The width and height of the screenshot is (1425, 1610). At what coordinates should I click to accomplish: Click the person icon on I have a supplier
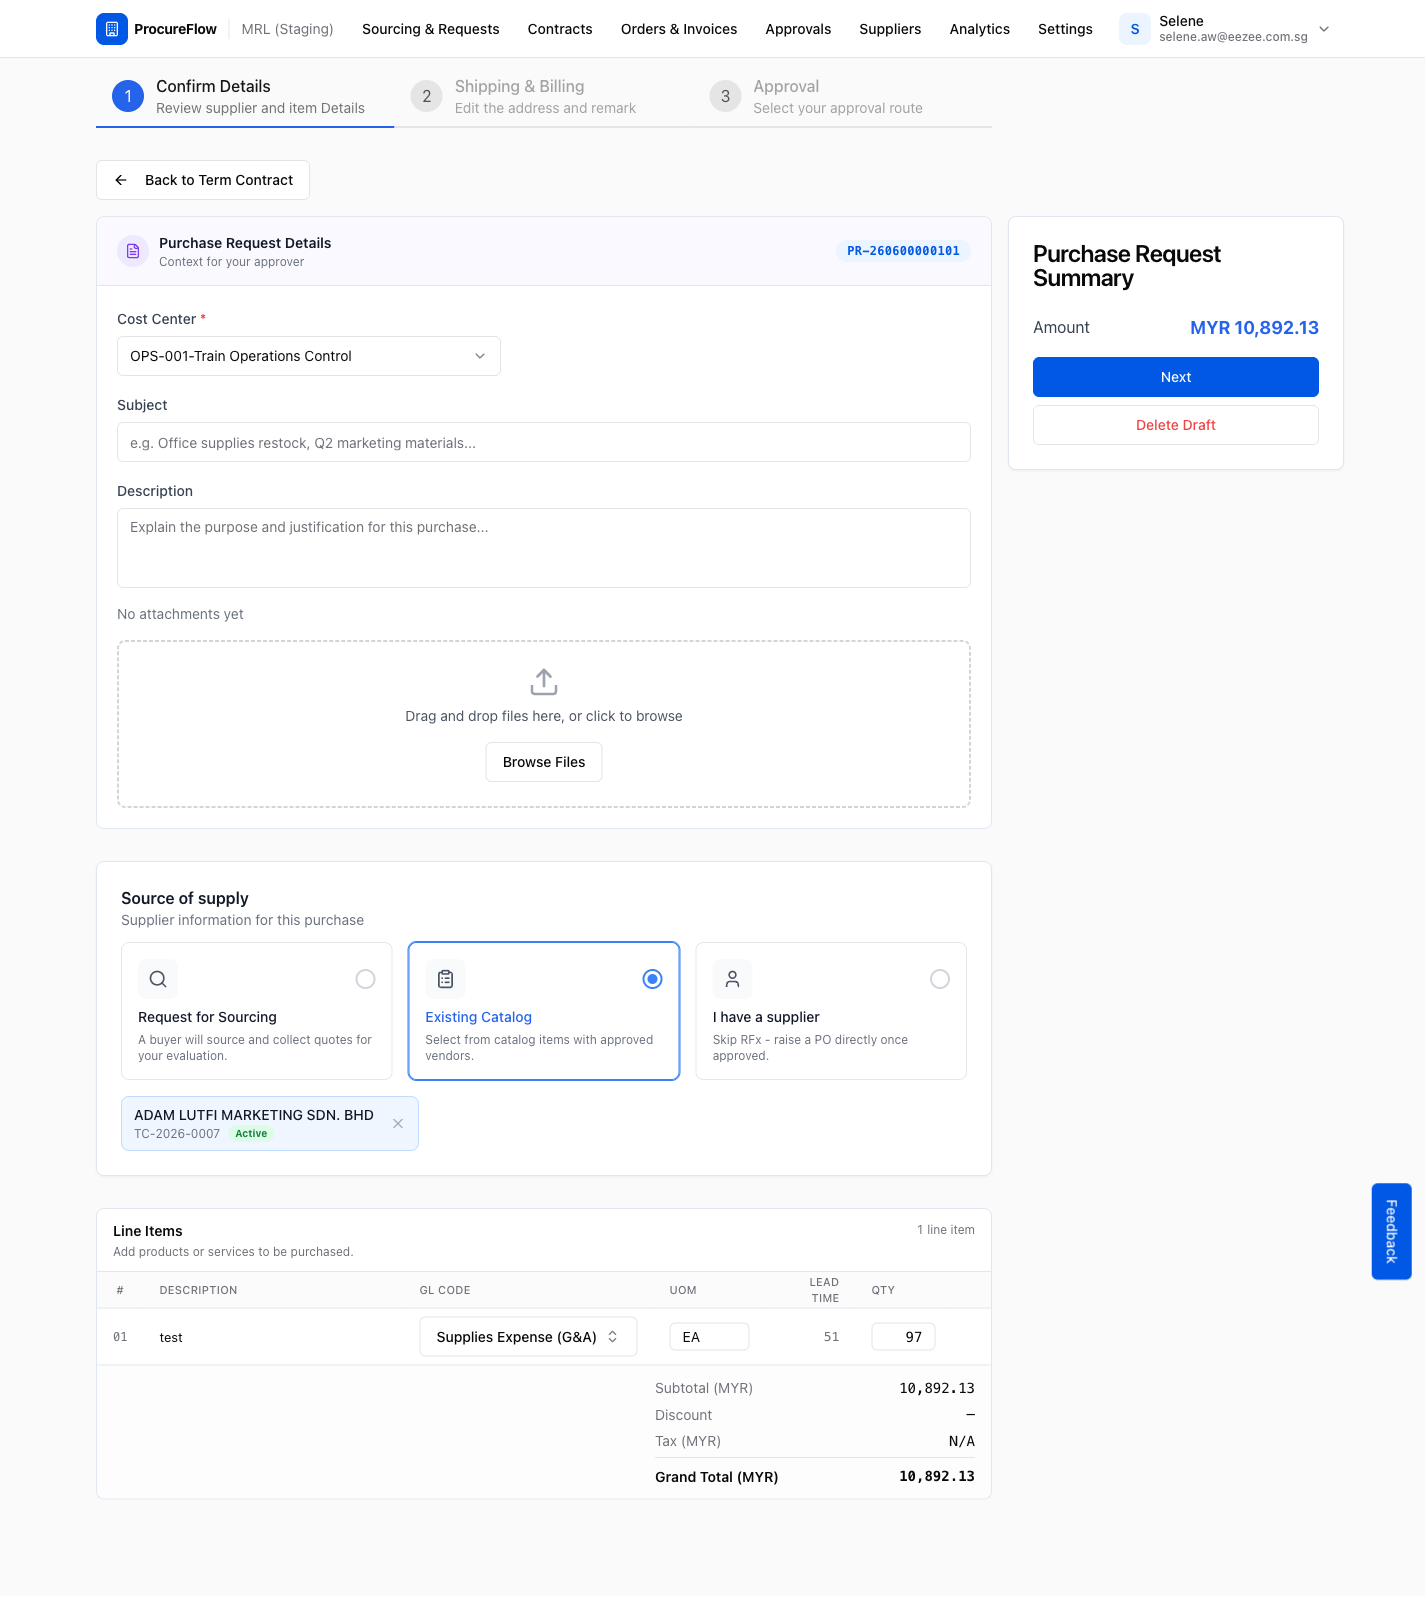[732, 979]
